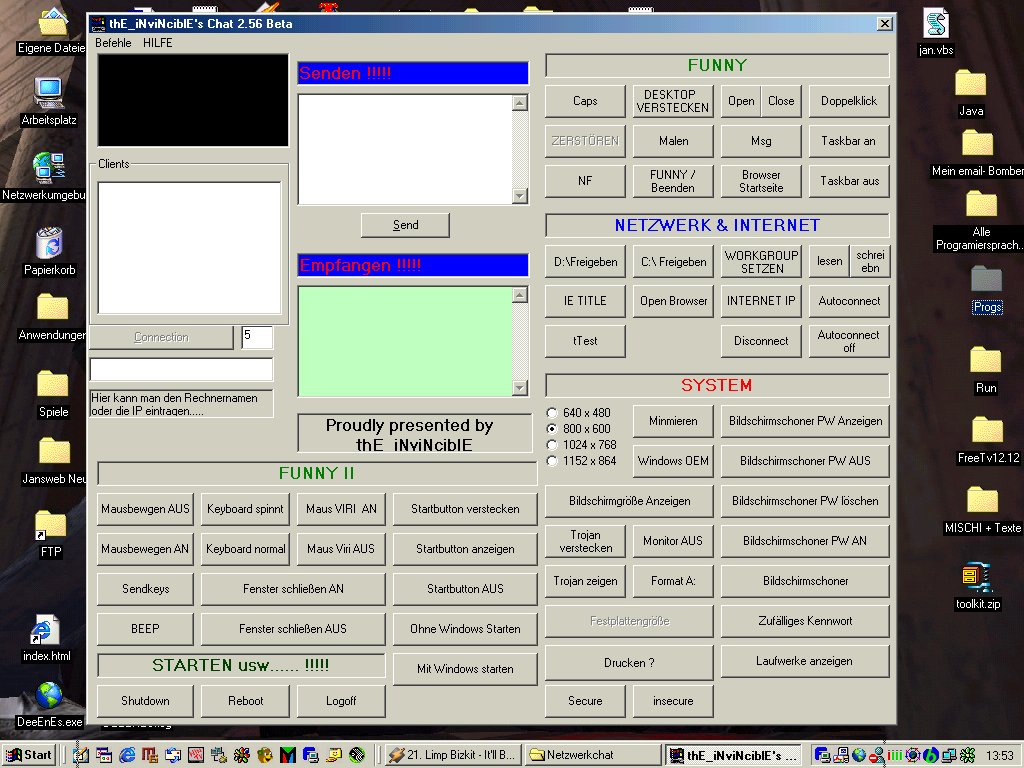Click the jan.vbs script file icon
Image resolution: width=1024 pixels, height=768 pixels.
click(936, 24)
